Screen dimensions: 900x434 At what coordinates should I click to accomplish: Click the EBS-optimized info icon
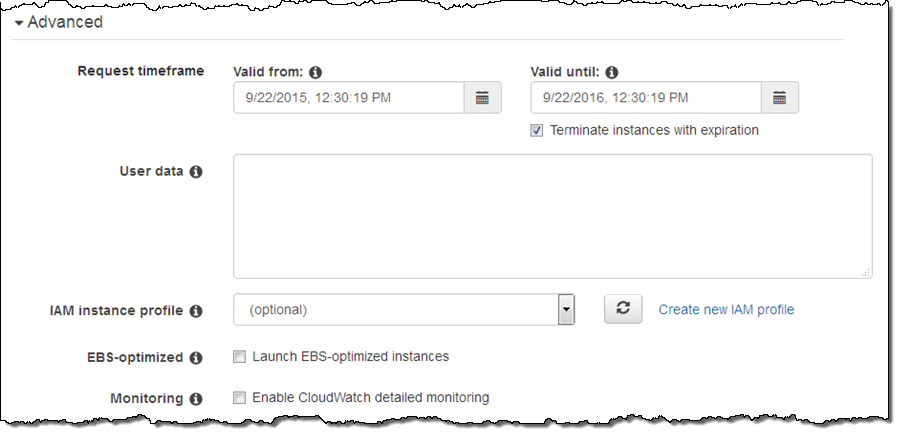click(x=196, y=357)
